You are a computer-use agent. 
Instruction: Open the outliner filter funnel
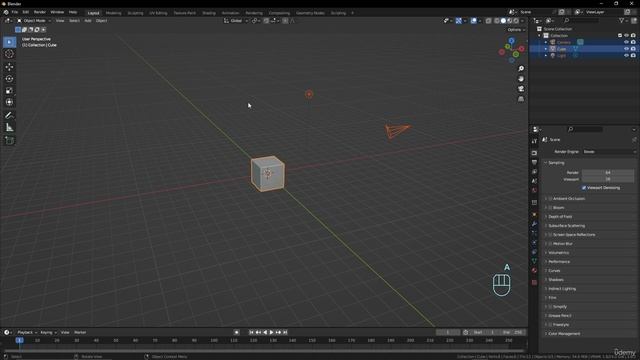point(622,20)
